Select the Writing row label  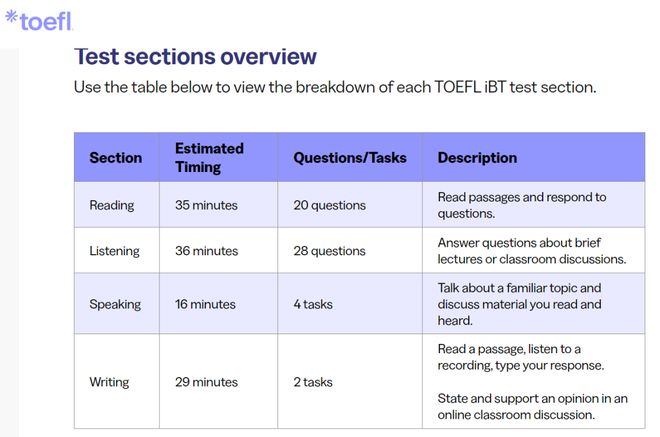click(109, 382)
